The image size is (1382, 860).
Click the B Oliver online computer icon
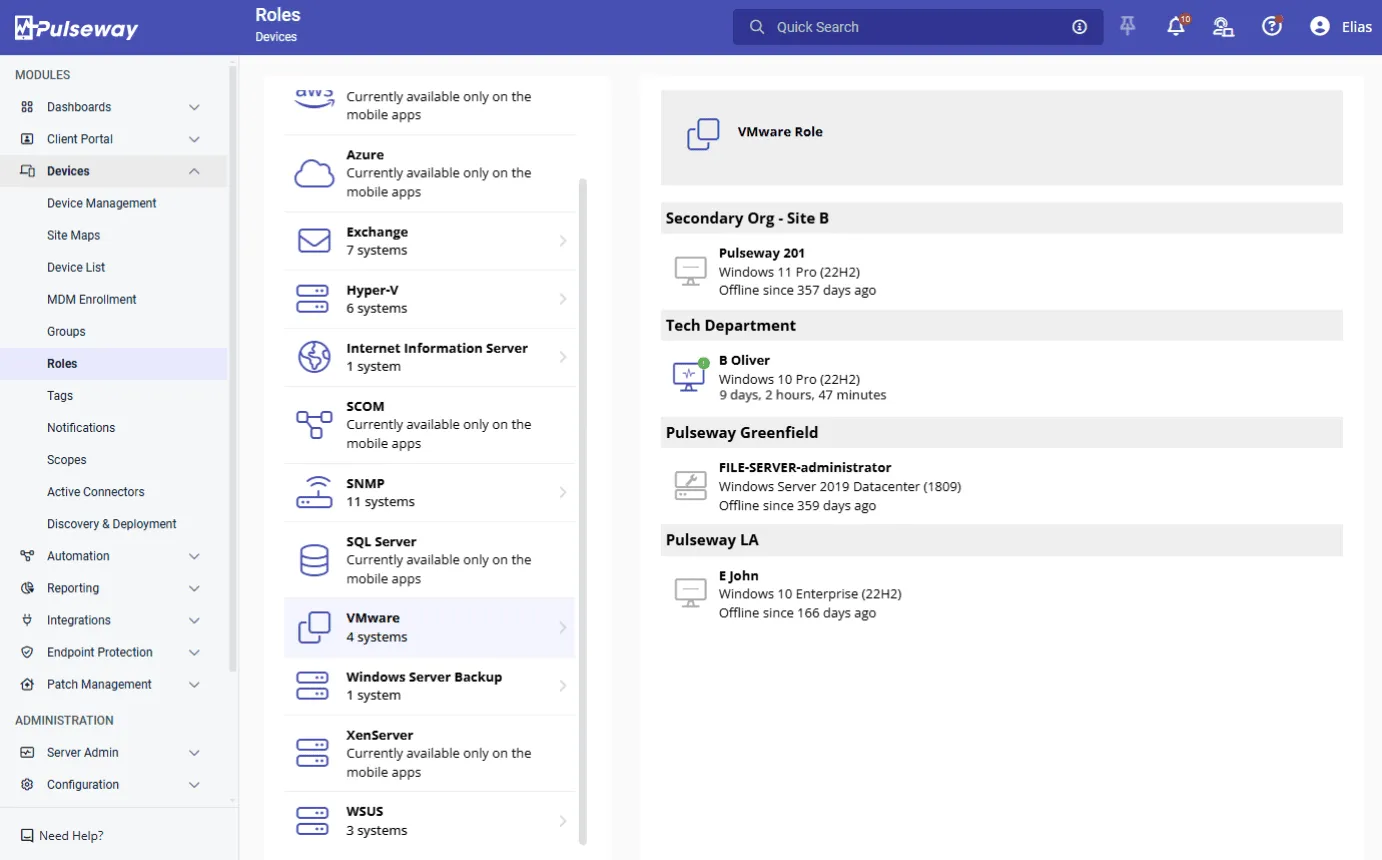[689, 377]
